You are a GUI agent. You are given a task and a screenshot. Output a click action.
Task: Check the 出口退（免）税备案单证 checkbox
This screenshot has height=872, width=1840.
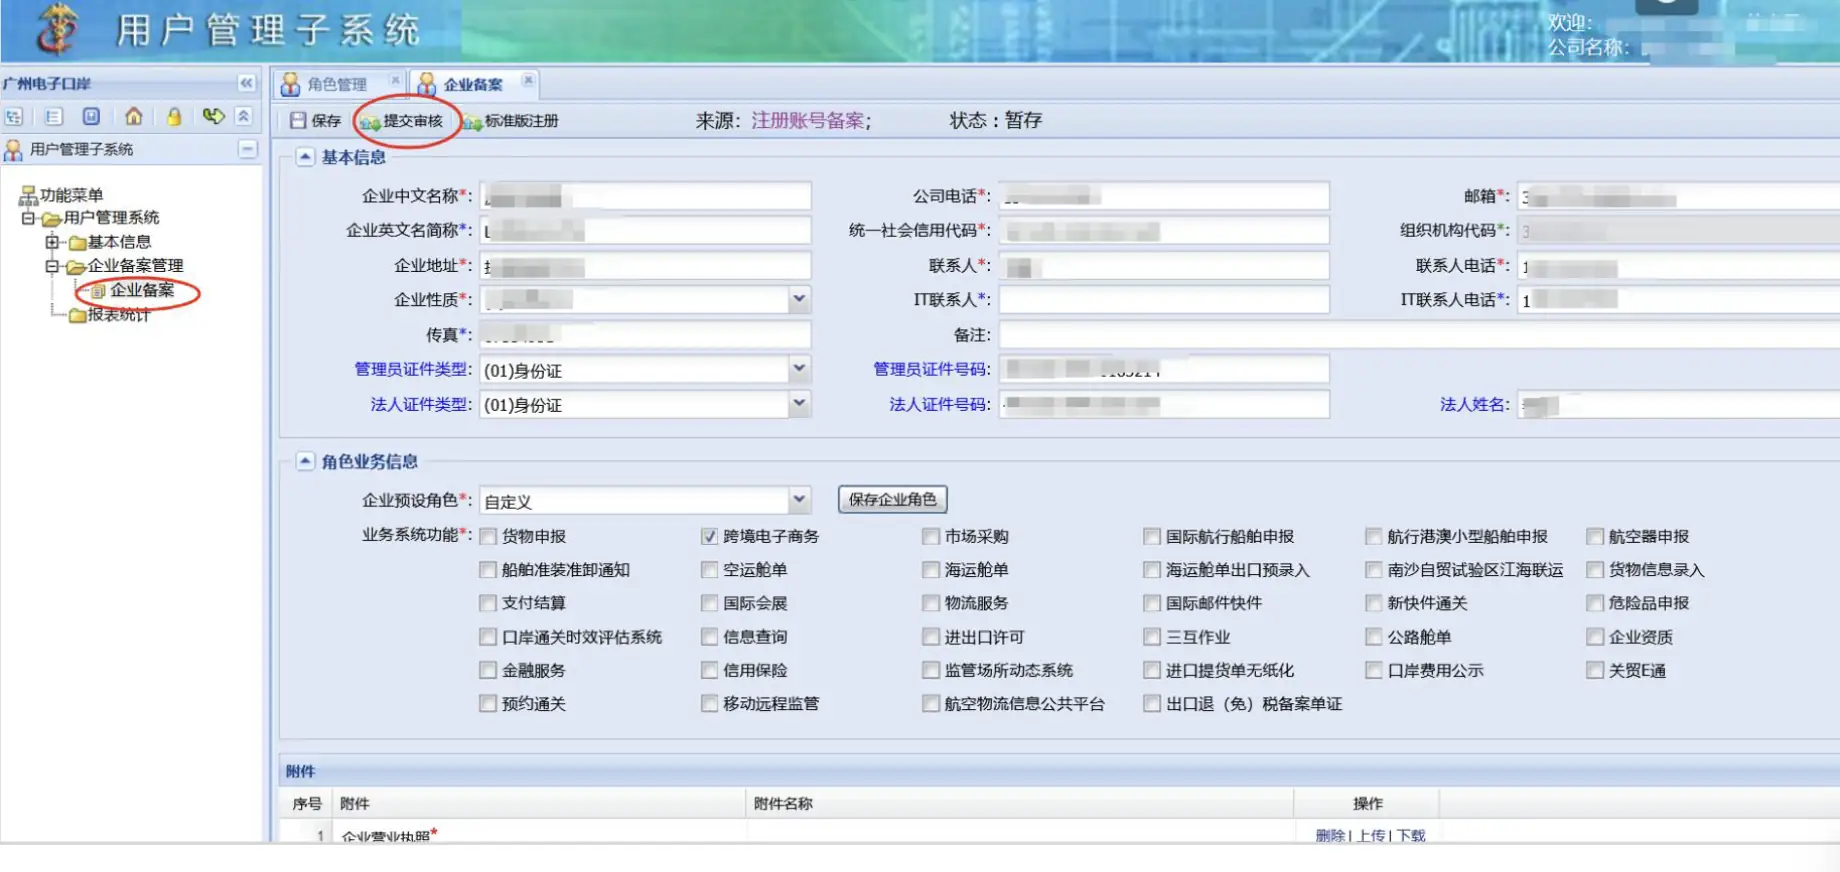[1152, 704]
